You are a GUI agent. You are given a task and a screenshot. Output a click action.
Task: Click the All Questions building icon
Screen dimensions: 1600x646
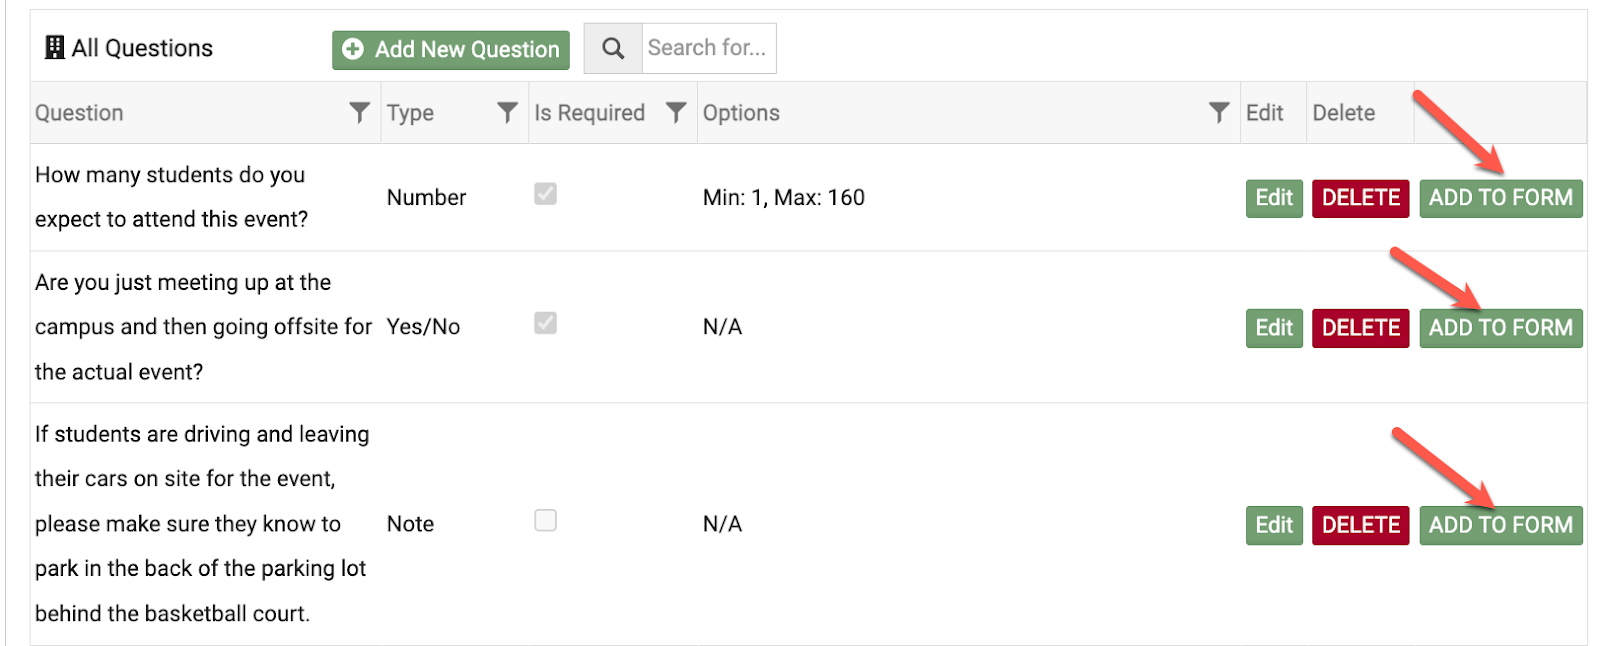(x=55, y=48)
